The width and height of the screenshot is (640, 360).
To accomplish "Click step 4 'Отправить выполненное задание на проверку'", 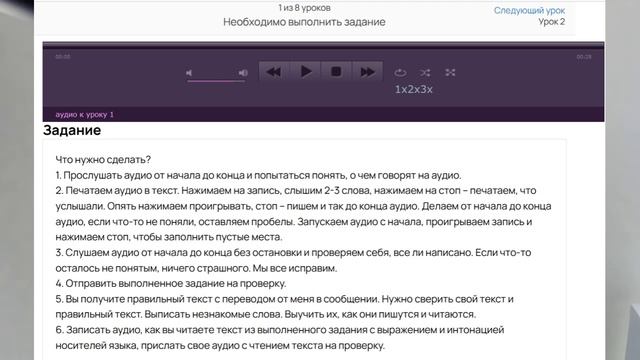I will (x=171, y=283).
